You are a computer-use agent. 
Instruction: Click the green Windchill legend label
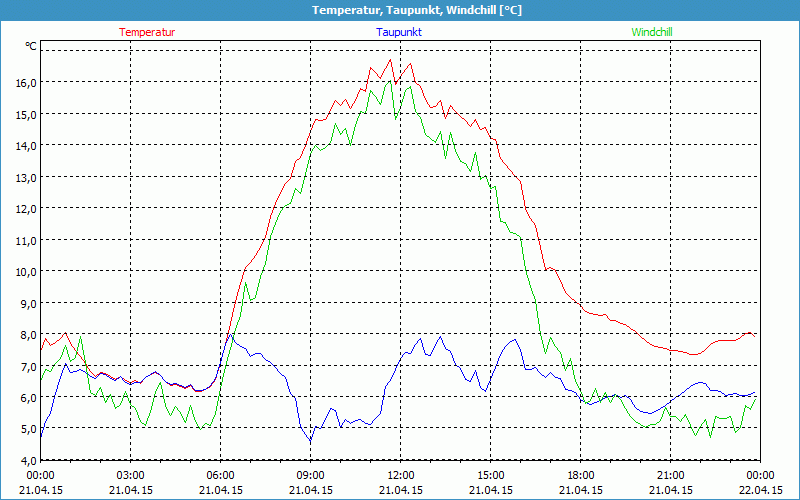[651, 32]
